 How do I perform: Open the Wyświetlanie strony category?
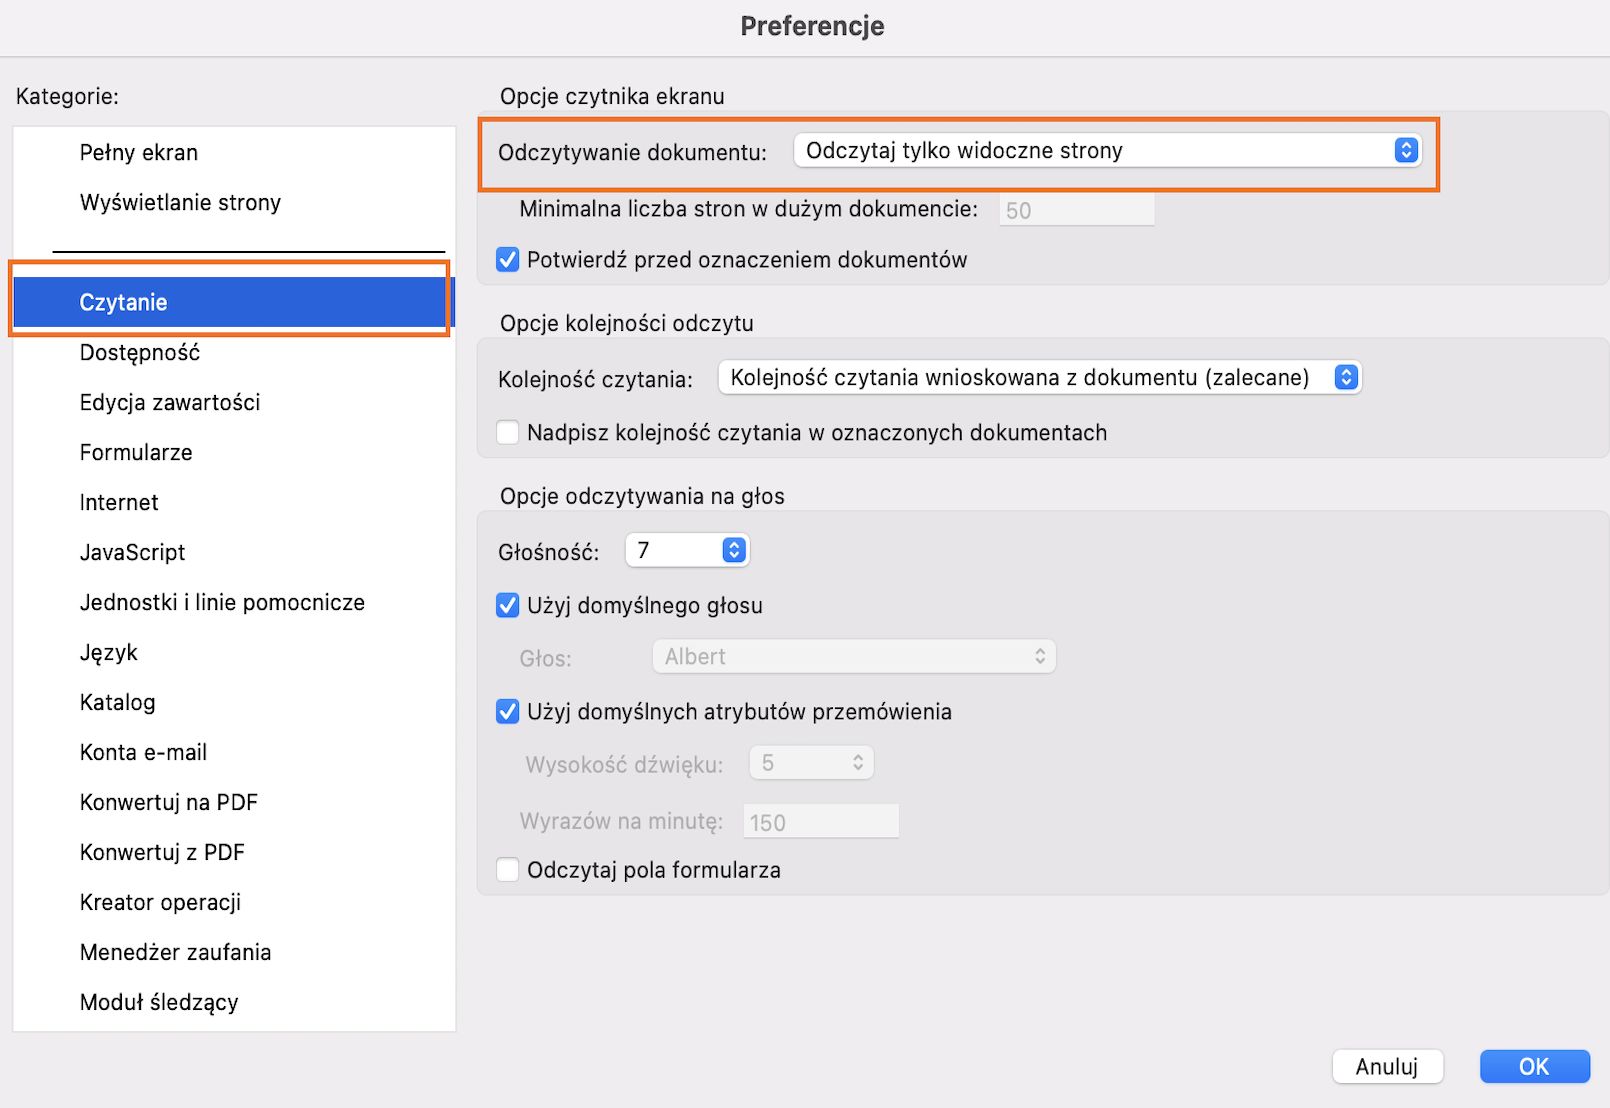(x=180, y=202)
